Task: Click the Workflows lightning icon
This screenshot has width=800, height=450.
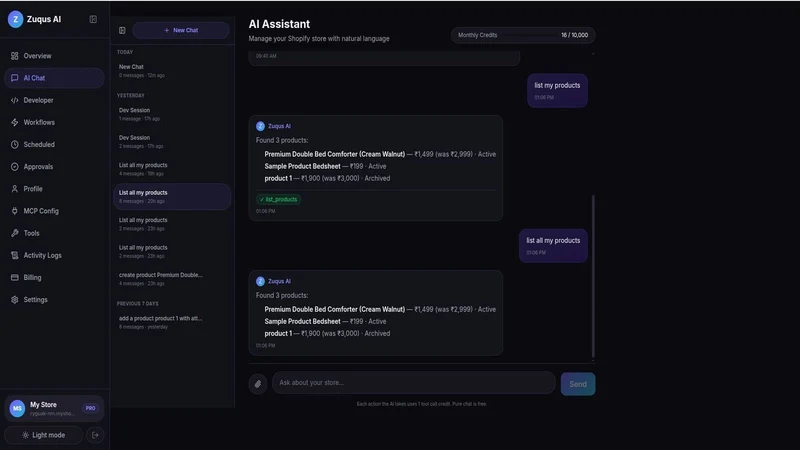Action: tap(14, 122)
